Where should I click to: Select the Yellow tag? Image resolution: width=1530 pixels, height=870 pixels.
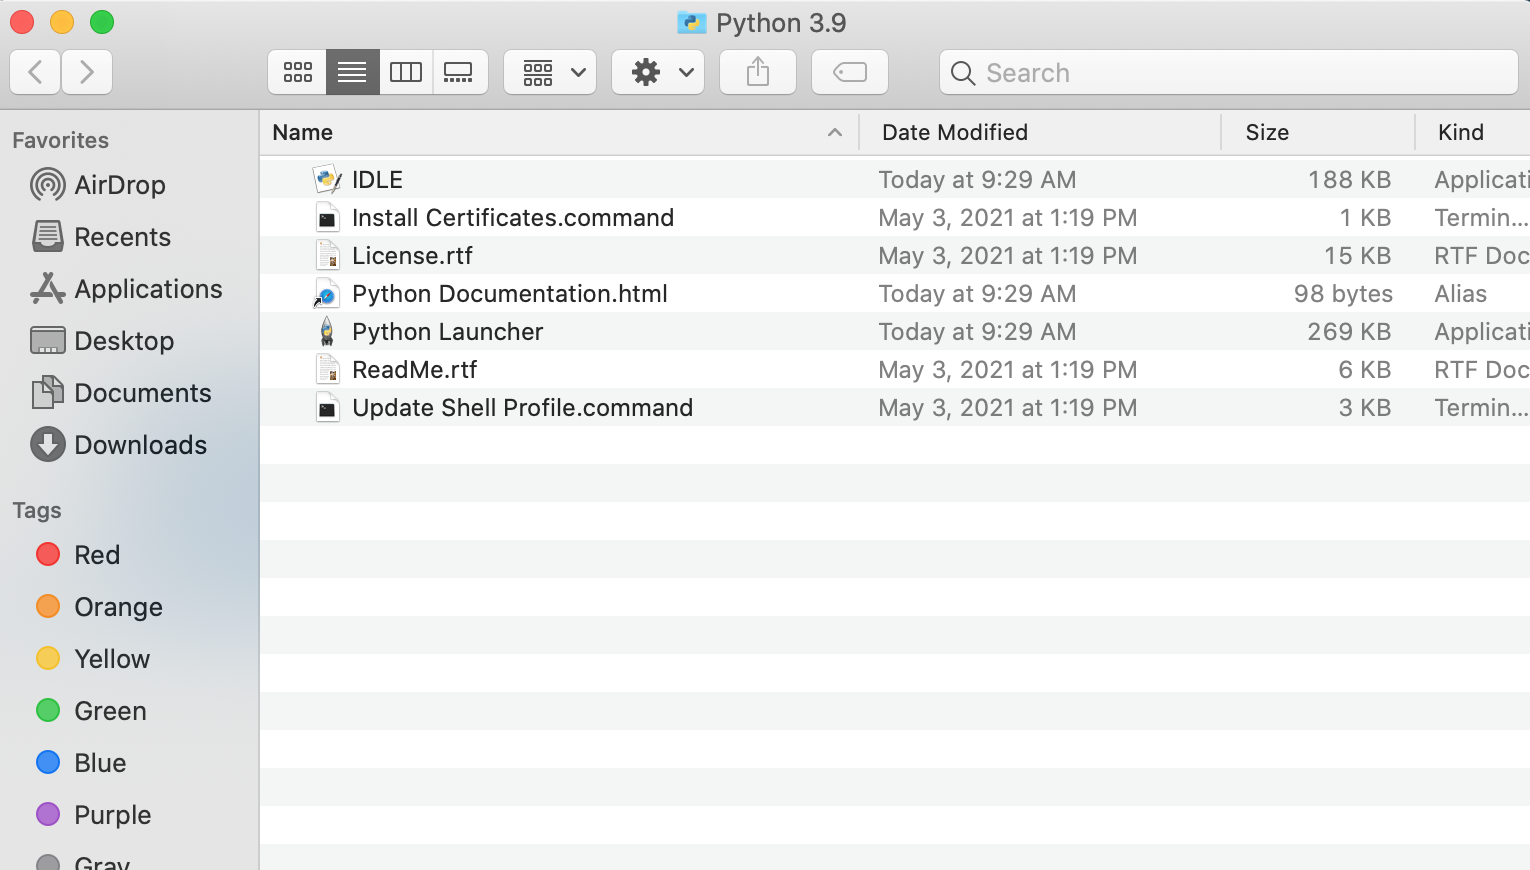pyautogui.click(x=93, y=659)
